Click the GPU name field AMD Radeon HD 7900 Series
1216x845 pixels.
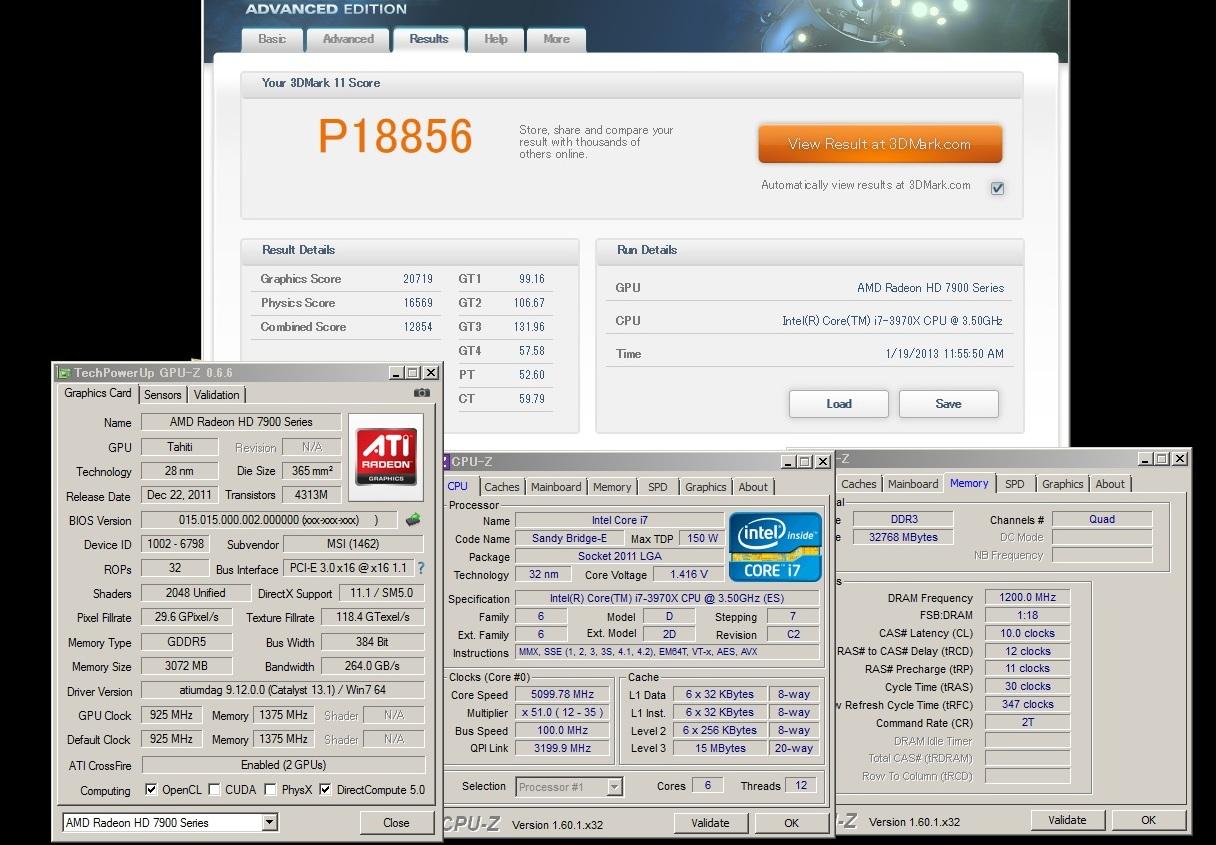coord(241,422)
